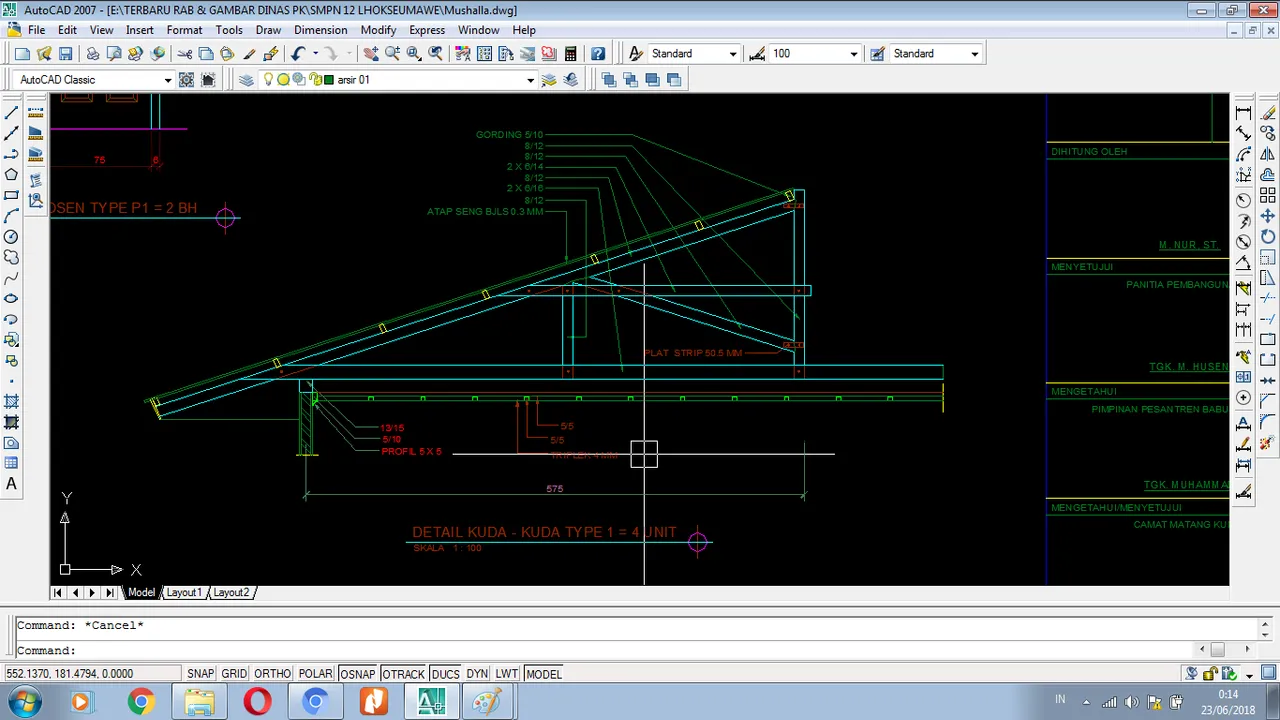Viewport: 1280px width, 720px height.
Task: Switch to the Layout2 tab
Action: [x=231, y=592]
